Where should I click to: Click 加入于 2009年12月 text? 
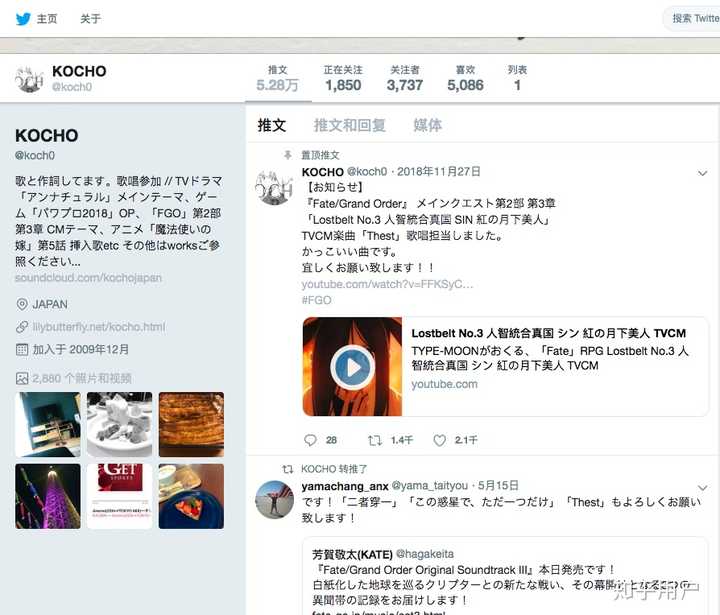tap(80, 350)
